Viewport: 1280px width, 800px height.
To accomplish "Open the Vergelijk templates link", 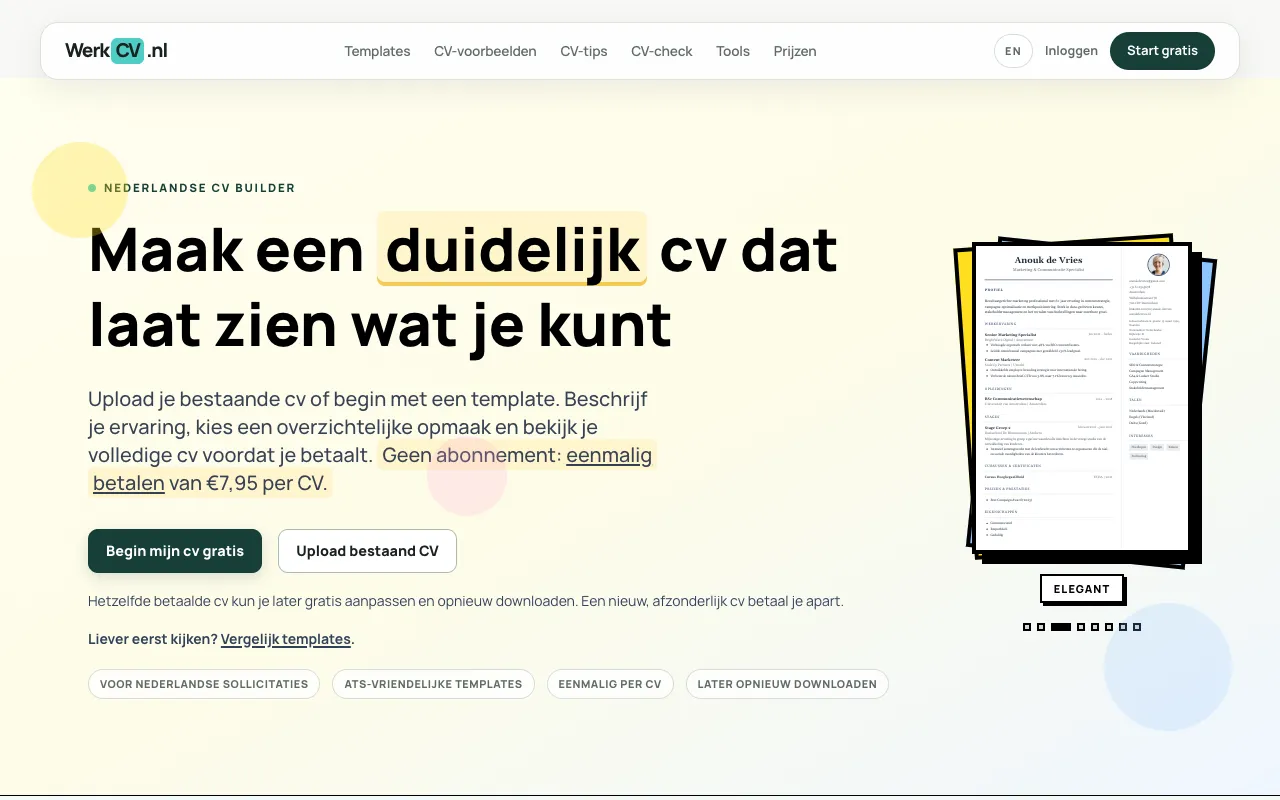I will click(x=286, y=639).
